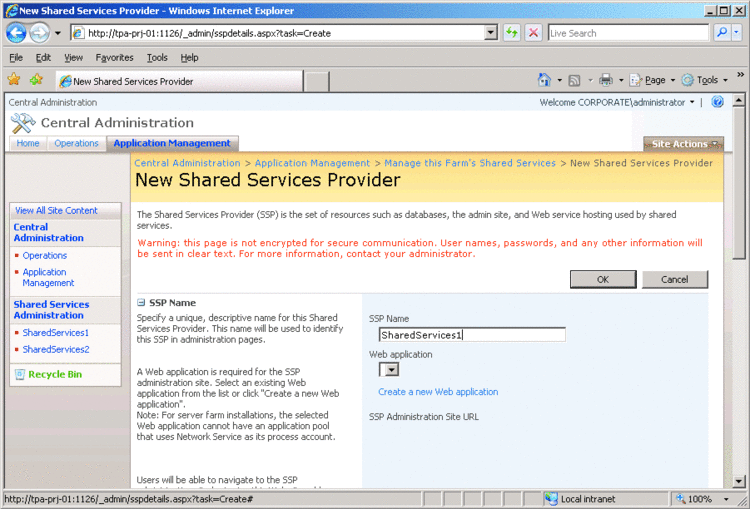This screenshot has width=750, height=509.
Task: Open the Page command bar menu
Action: [x=652, y=80]
